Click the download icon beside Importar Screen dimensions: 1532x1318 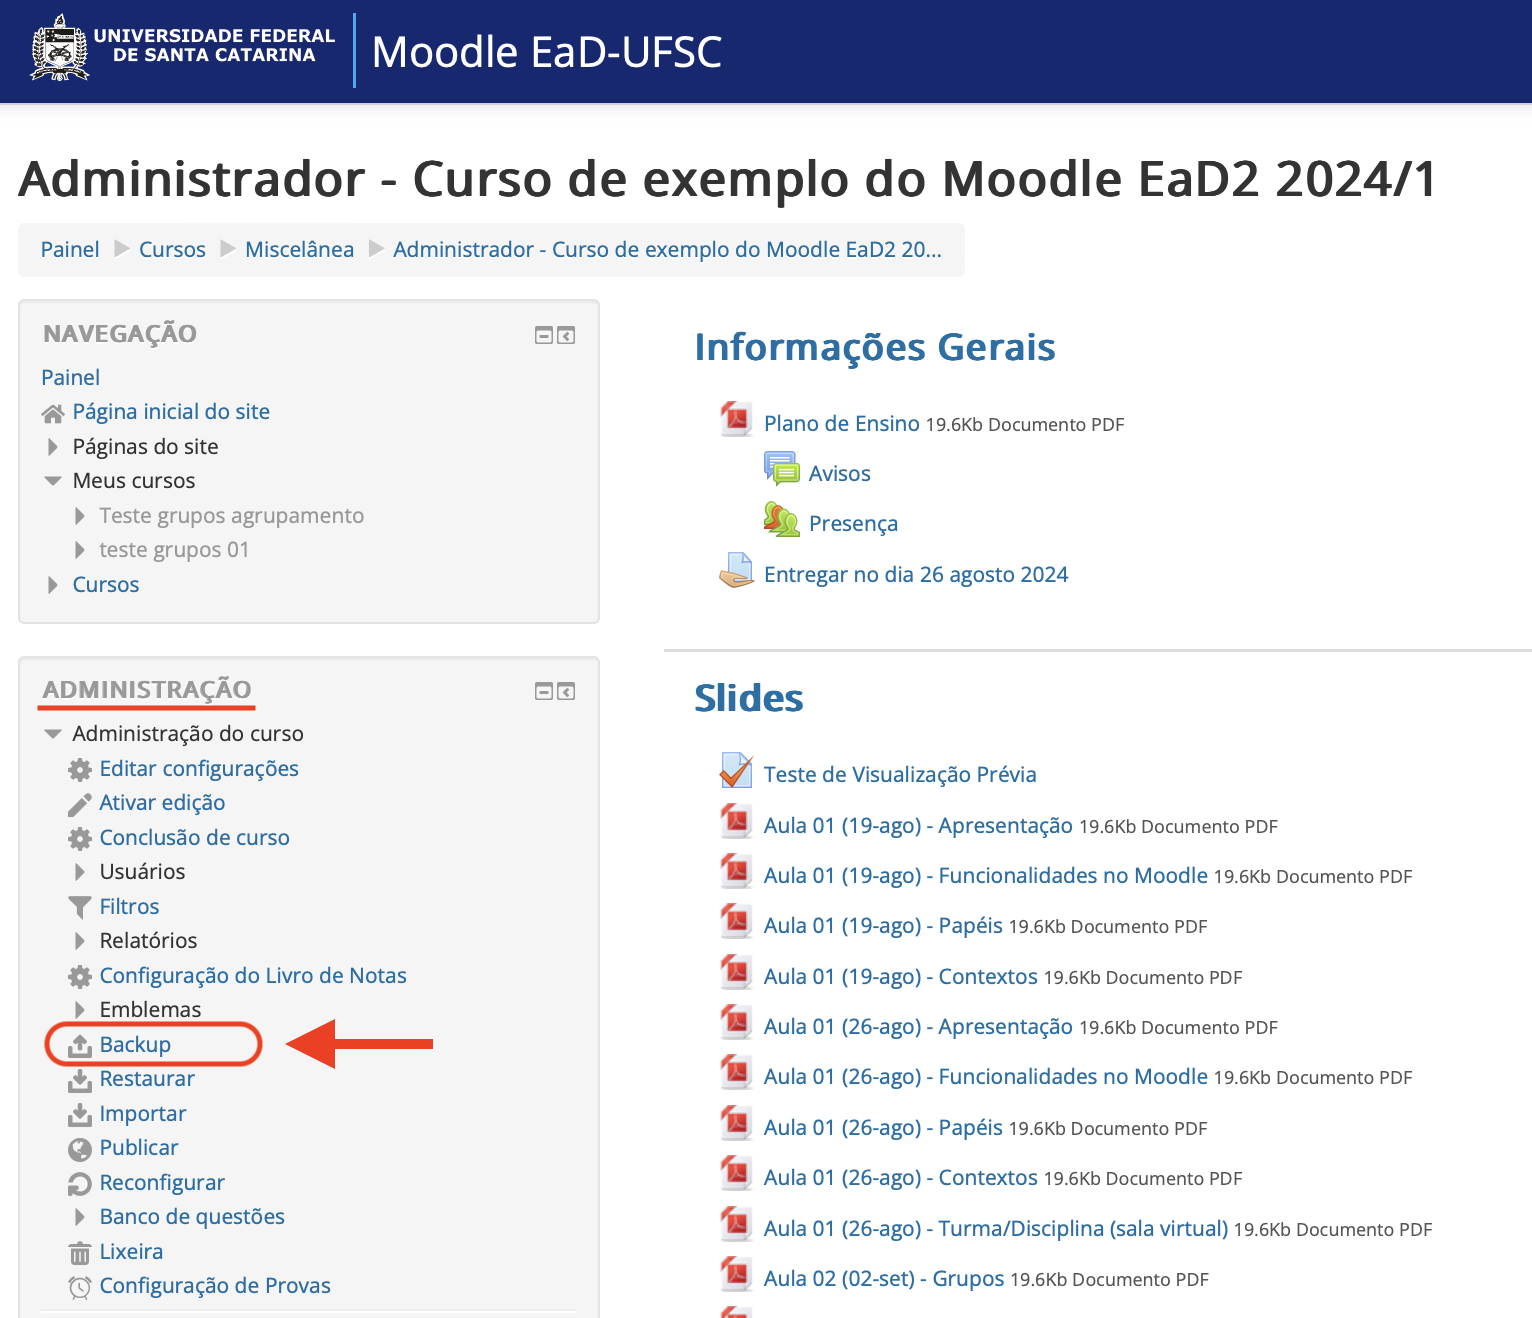coord(80,1114)
